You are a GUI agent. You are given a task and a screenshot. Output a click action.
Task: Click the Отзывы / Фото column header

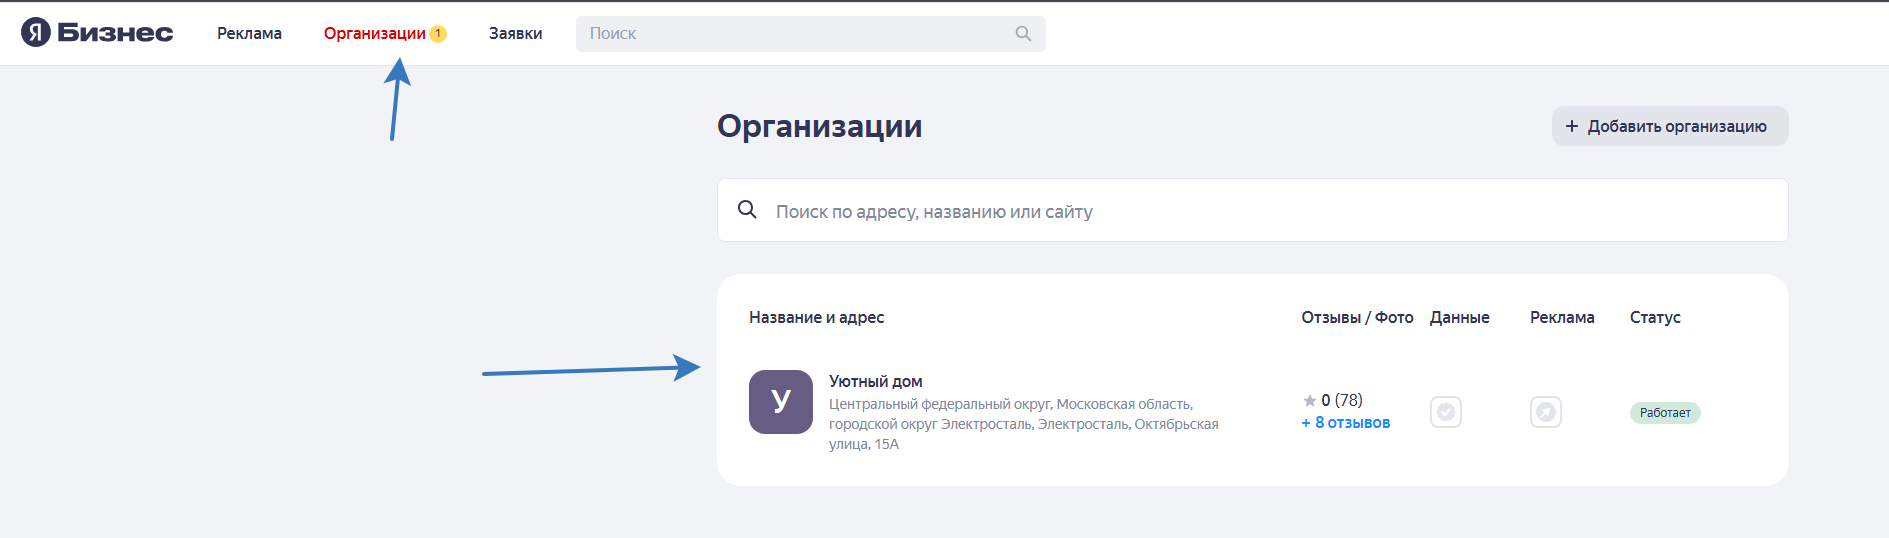[x=1357, y=317]
